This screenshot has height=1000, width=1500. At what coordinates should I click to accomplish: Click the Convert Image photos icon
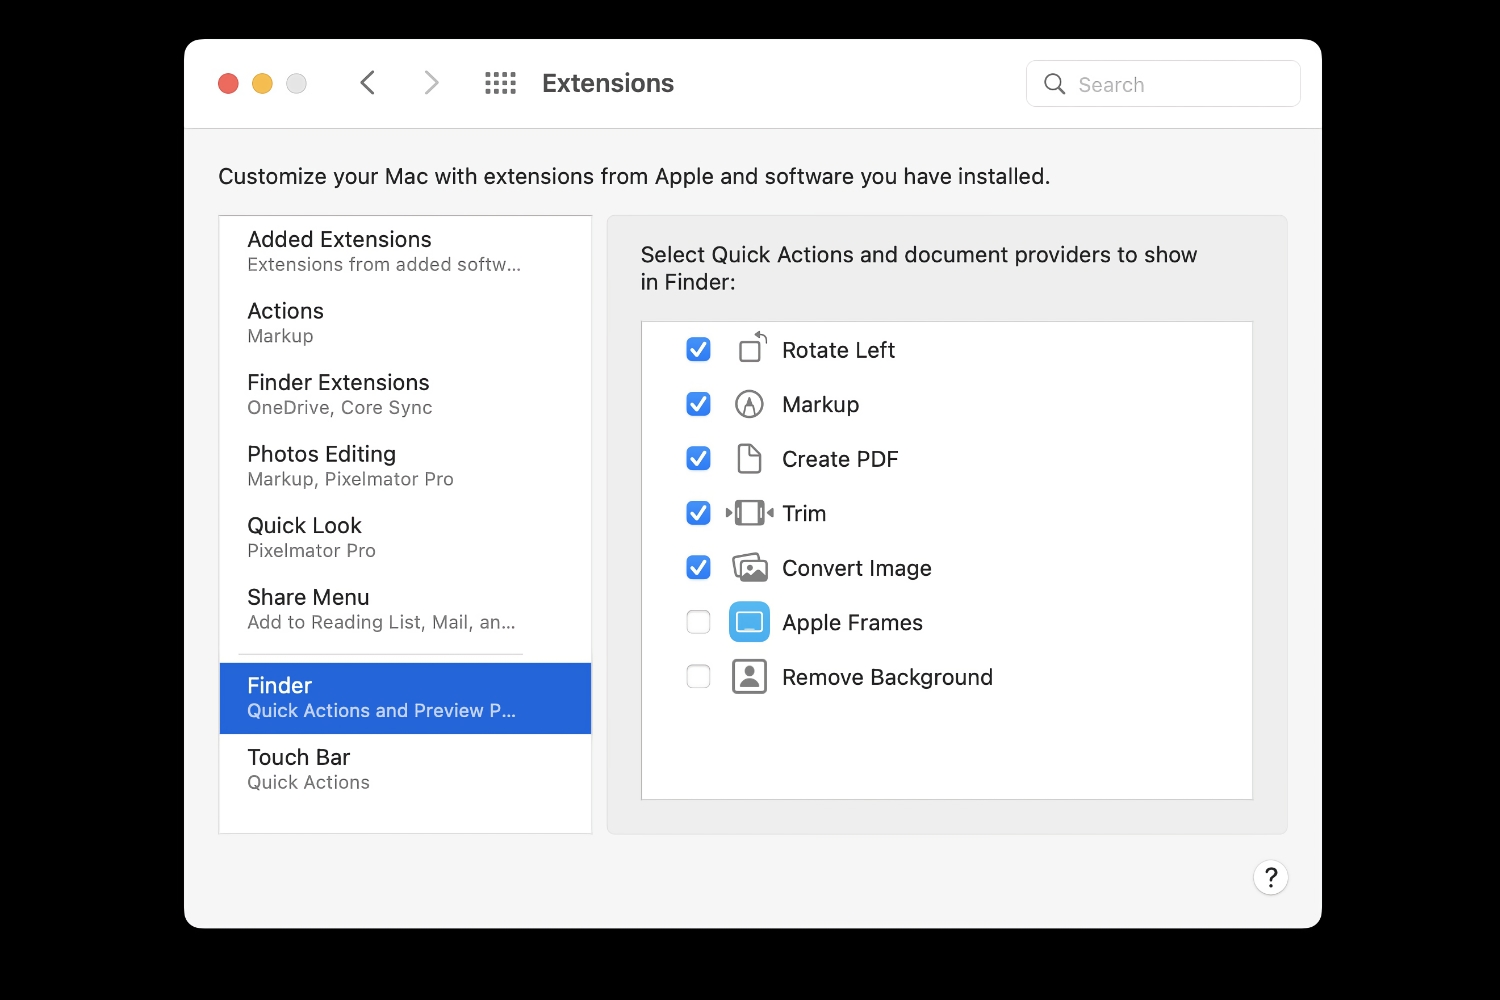[x=750, y=568]
